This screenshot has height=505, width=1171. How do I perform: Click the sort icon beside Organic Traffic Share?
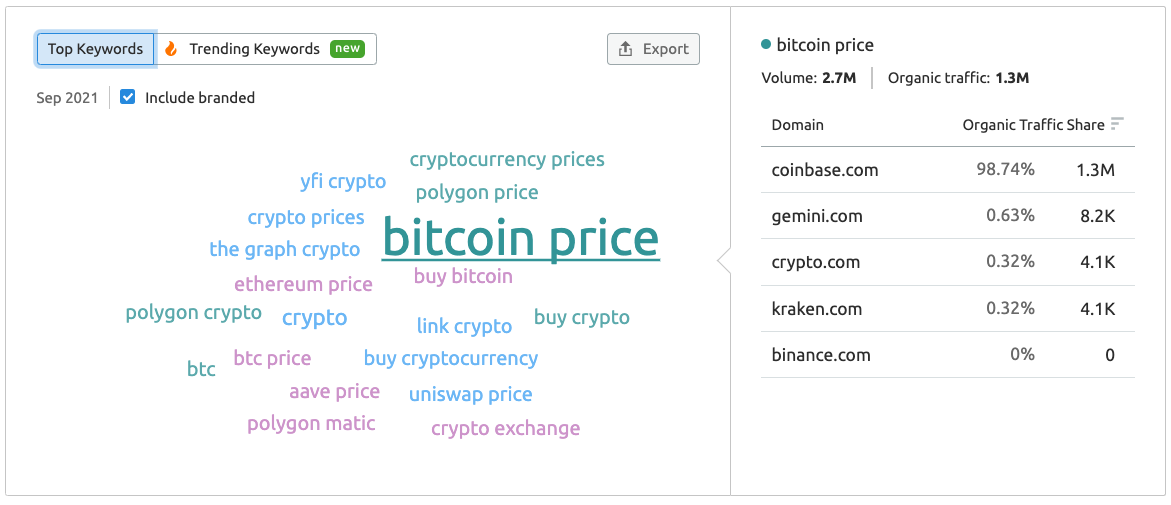pos(1117,124)
